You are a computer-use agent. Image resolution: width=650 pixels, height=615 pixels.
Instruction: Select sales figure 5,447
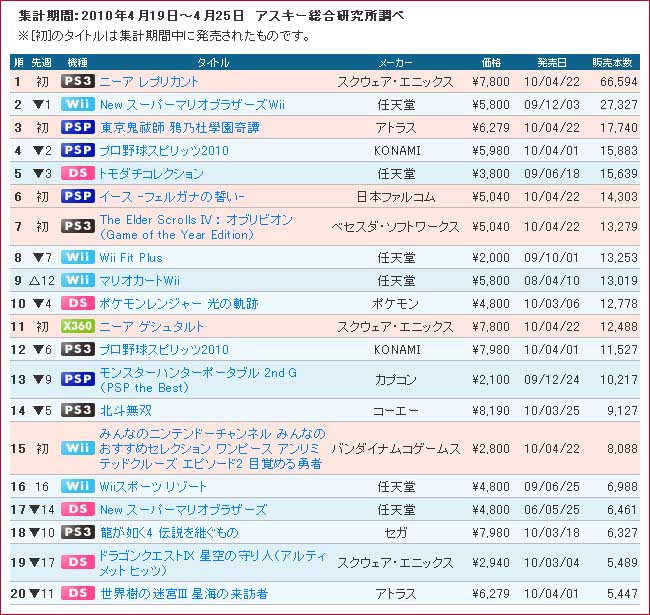point(622,594)
